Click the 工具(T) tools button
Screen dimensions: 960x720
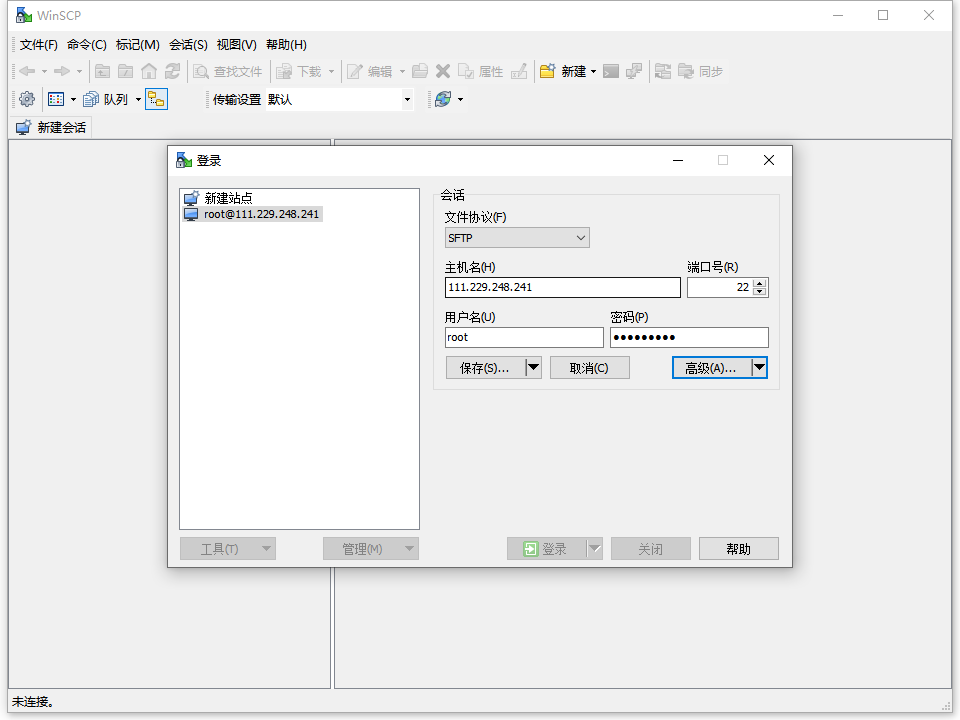pos(228,549)
